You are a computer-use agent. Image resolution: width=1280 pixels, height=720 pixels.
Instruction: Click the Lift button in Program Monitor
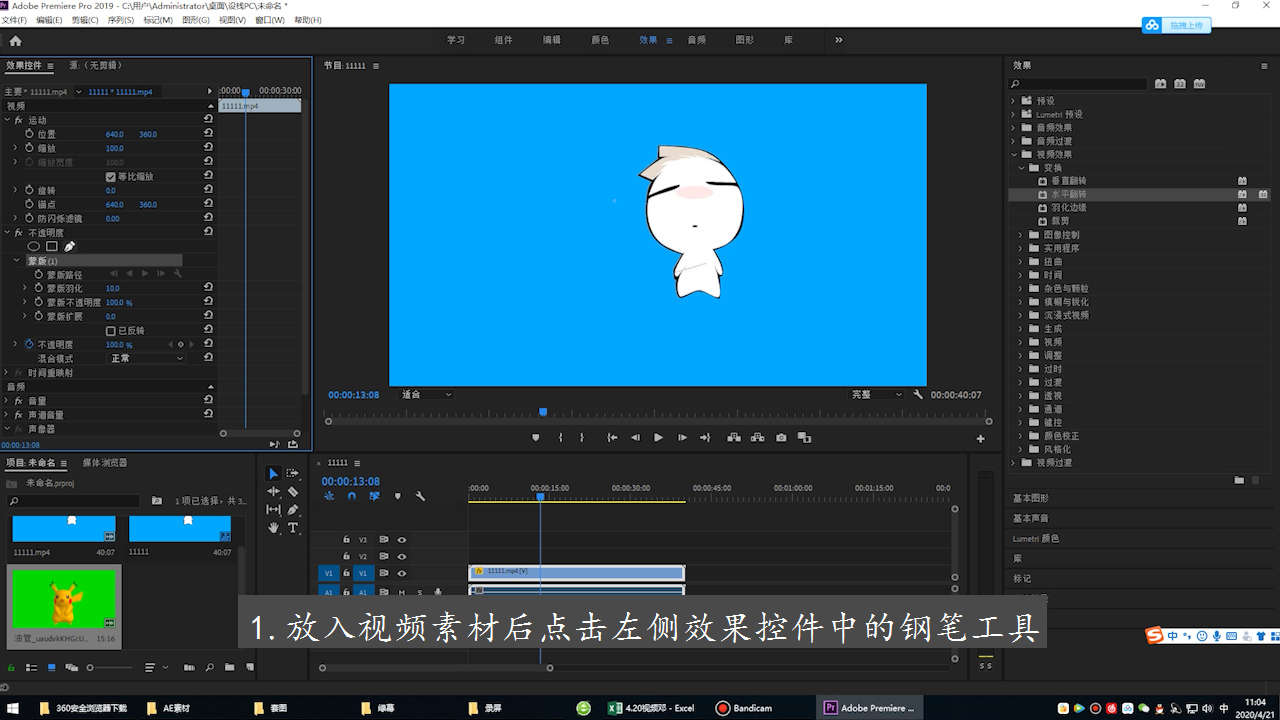coord(734,437)
